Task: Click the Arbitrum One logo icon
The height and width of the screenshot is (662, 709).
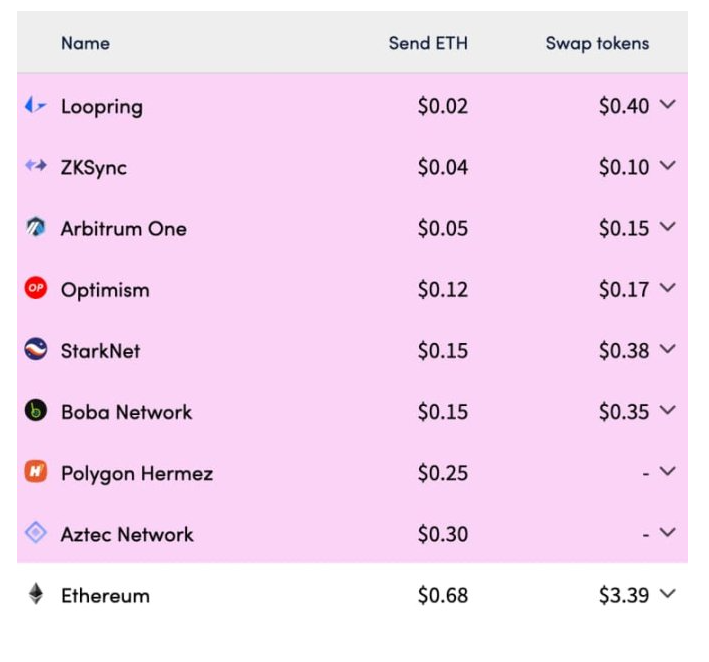Action: 36,227
